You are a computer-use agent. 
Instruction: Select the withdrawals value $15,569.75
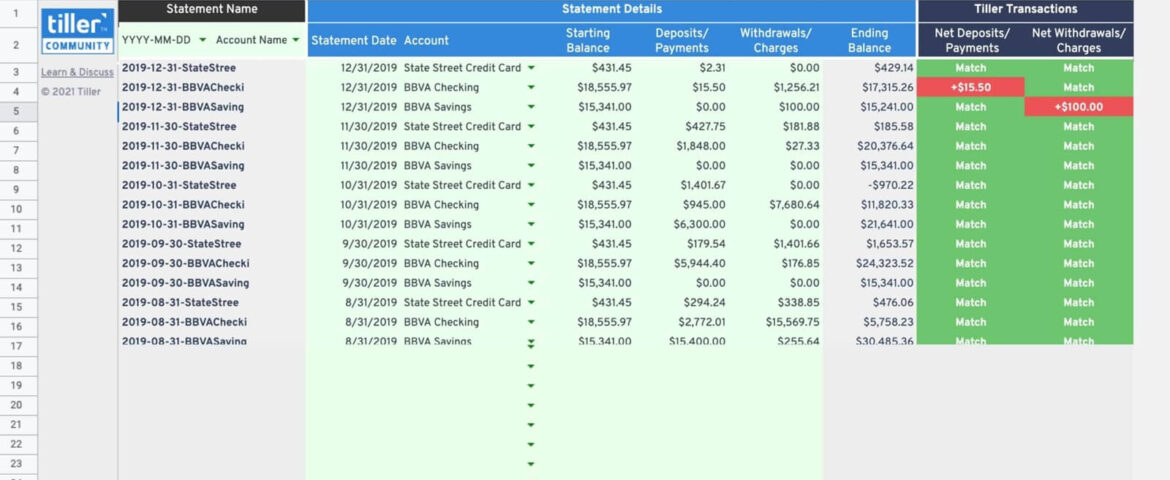792,322
